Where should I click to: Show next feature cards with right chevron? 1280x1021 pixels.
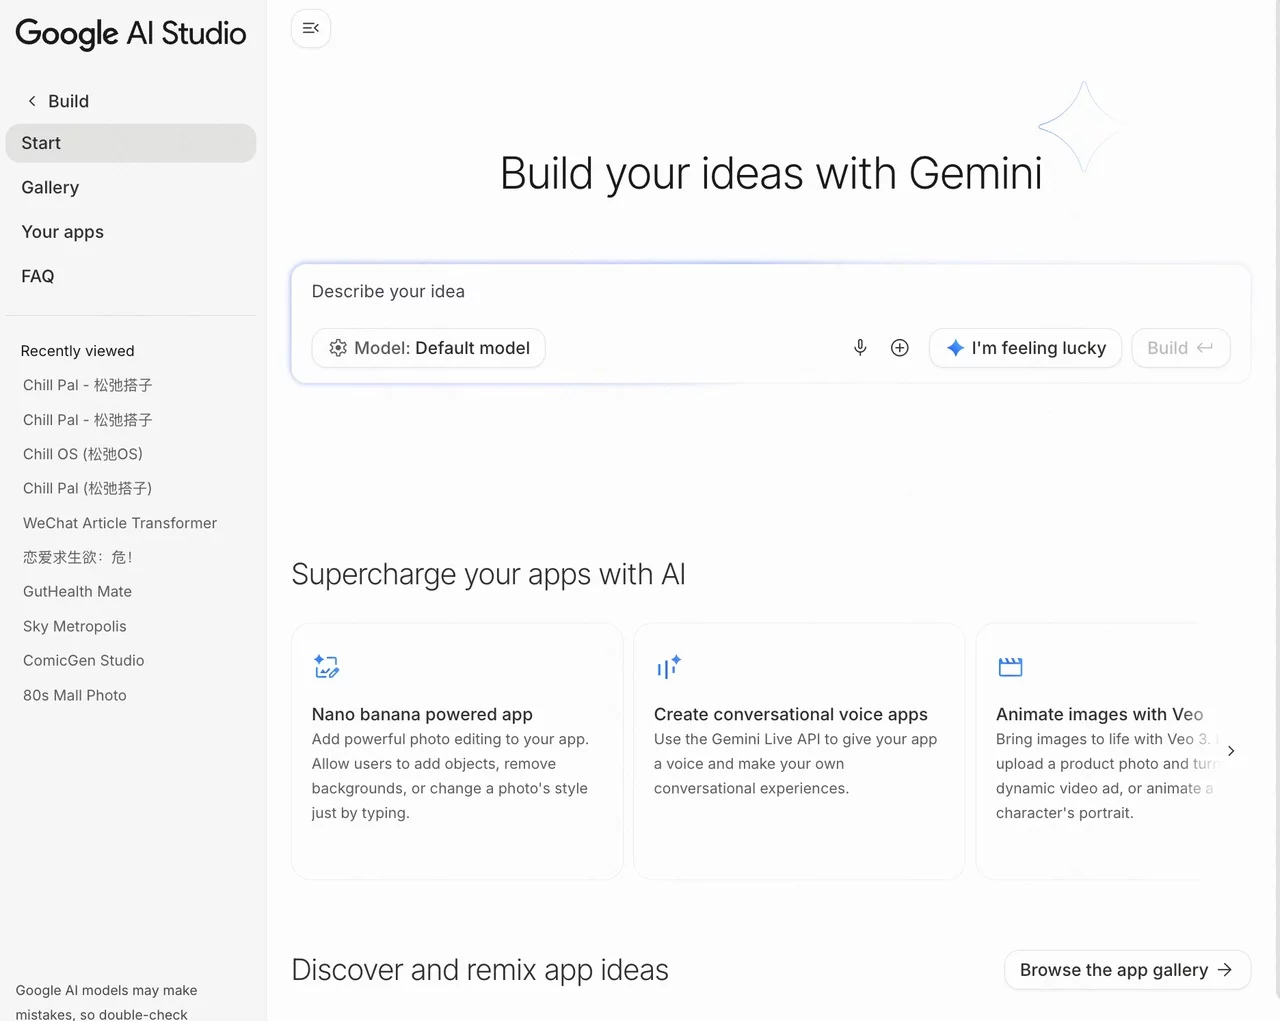[x=1231, y=751]
